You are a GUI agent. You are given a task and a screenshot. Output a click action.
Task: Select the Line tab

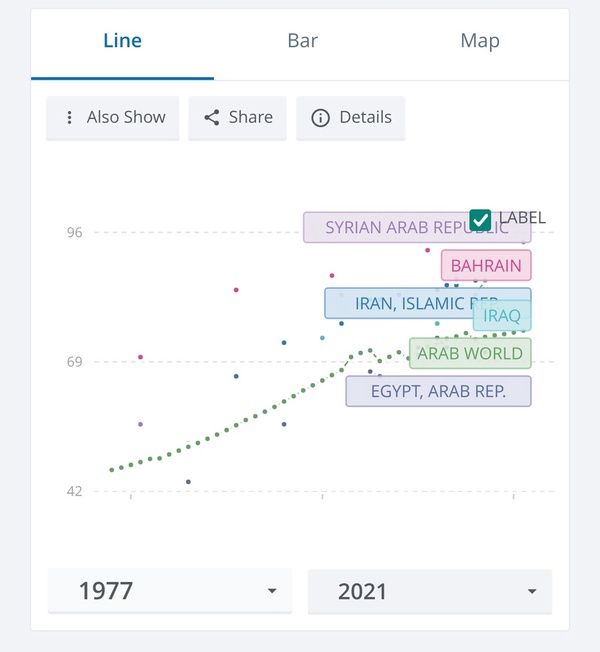pos(122,41)
